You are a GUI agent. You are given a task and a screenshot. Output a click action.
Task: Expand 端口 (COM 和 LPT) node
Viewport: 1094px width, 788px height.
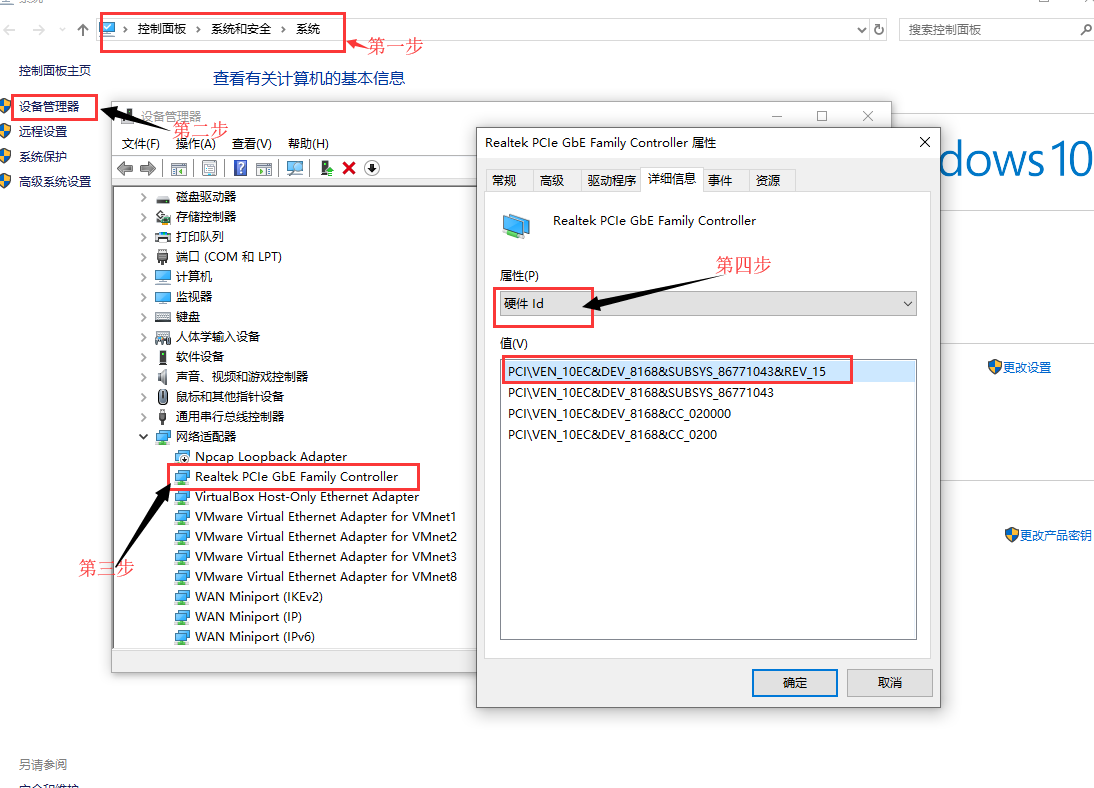pyautogui.click(x=144, y=257)
